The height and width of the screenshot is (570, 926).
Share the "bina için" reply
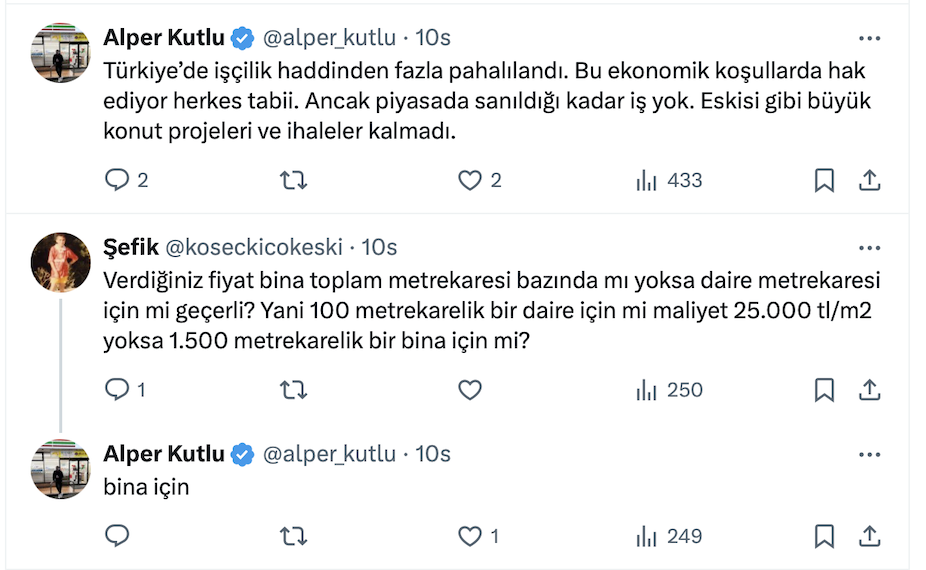point(870,537)
